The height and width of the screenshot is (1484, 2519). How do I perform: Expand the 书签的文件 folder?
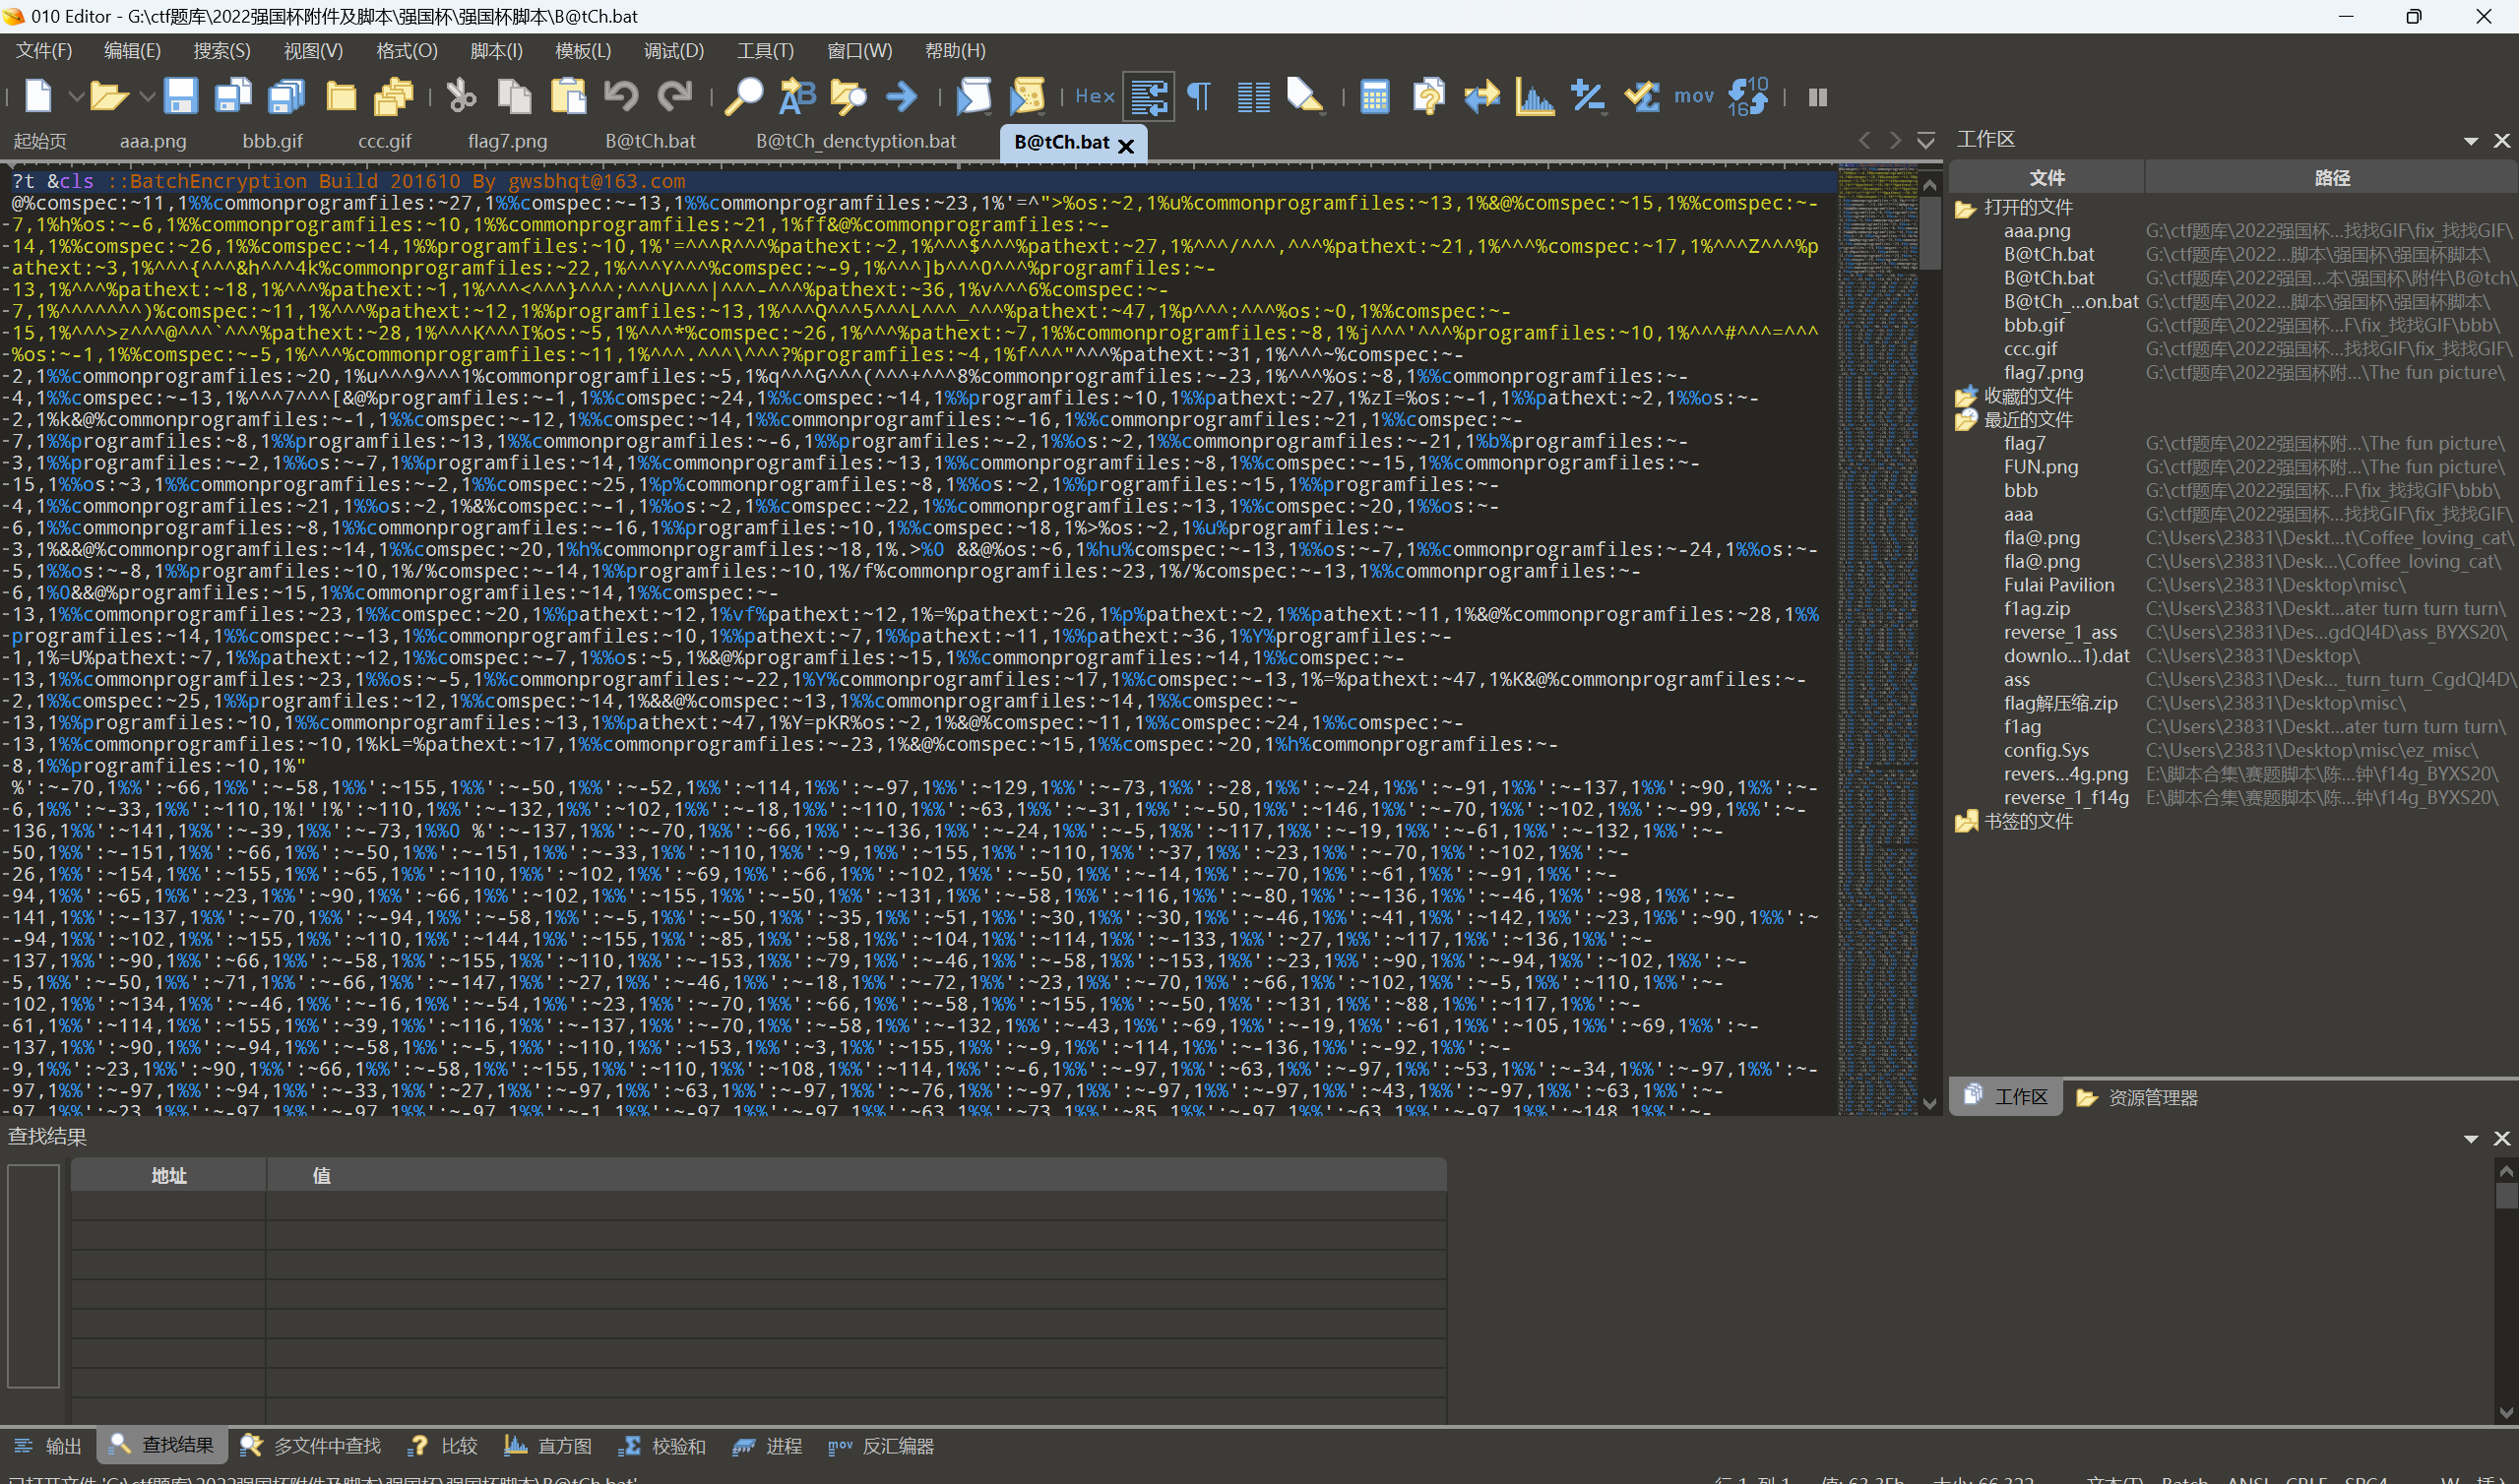point(1965,822)
